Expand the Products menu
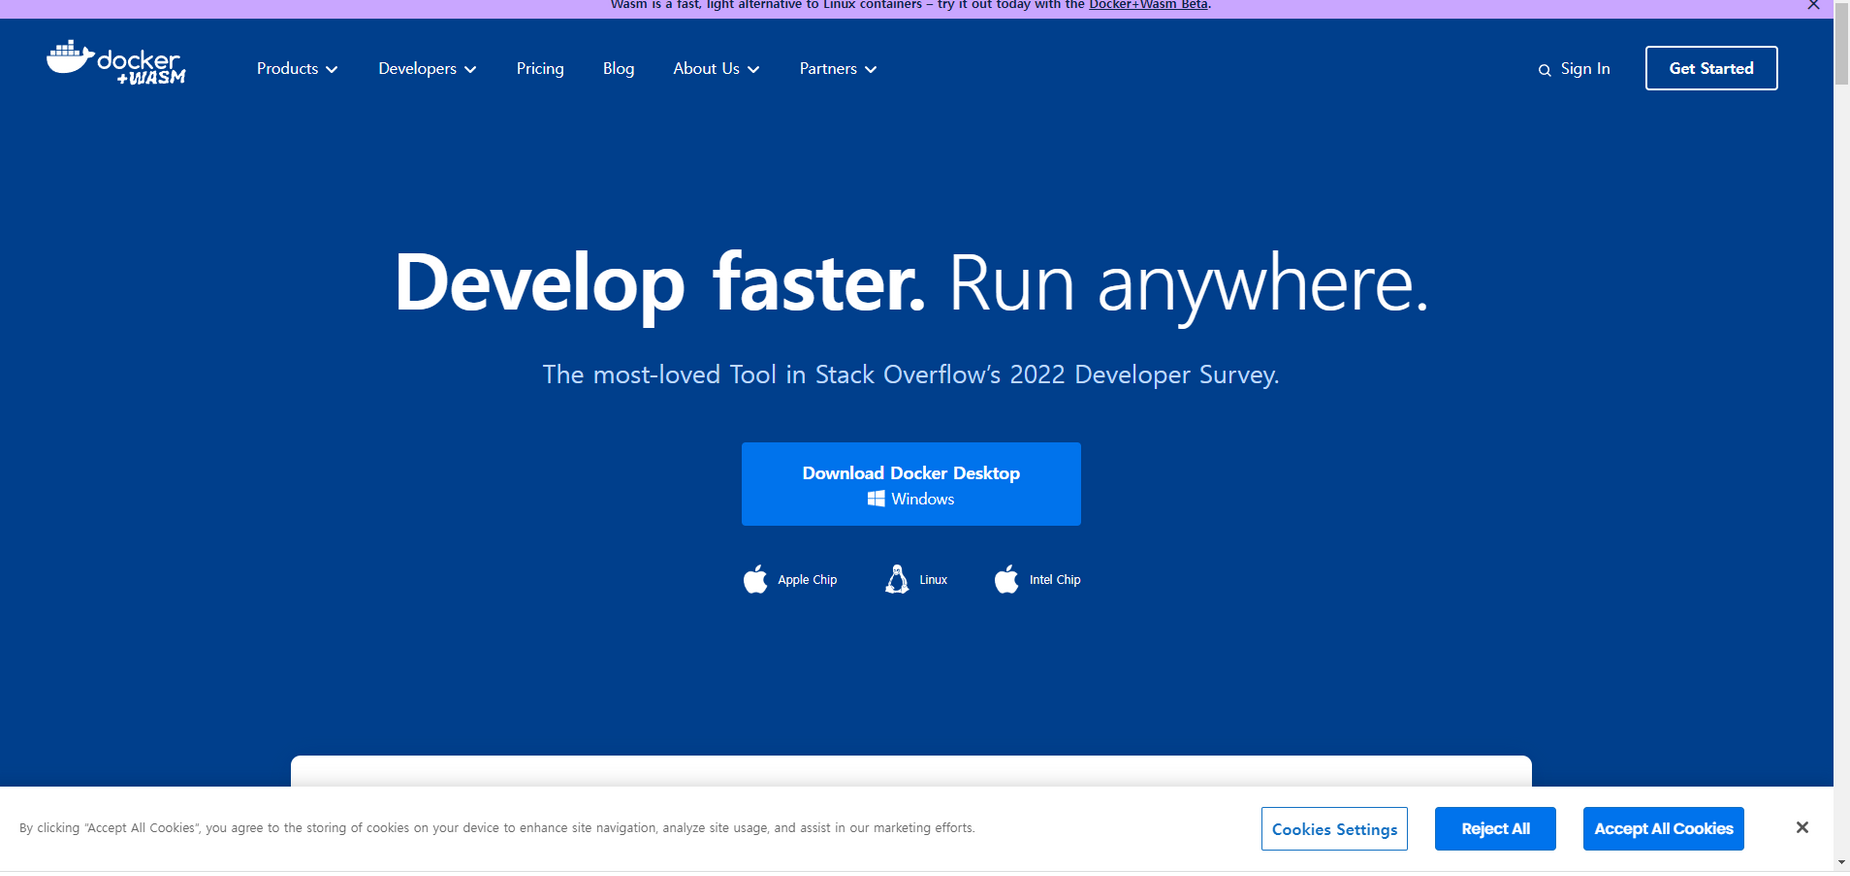 (x=297, y=69)
